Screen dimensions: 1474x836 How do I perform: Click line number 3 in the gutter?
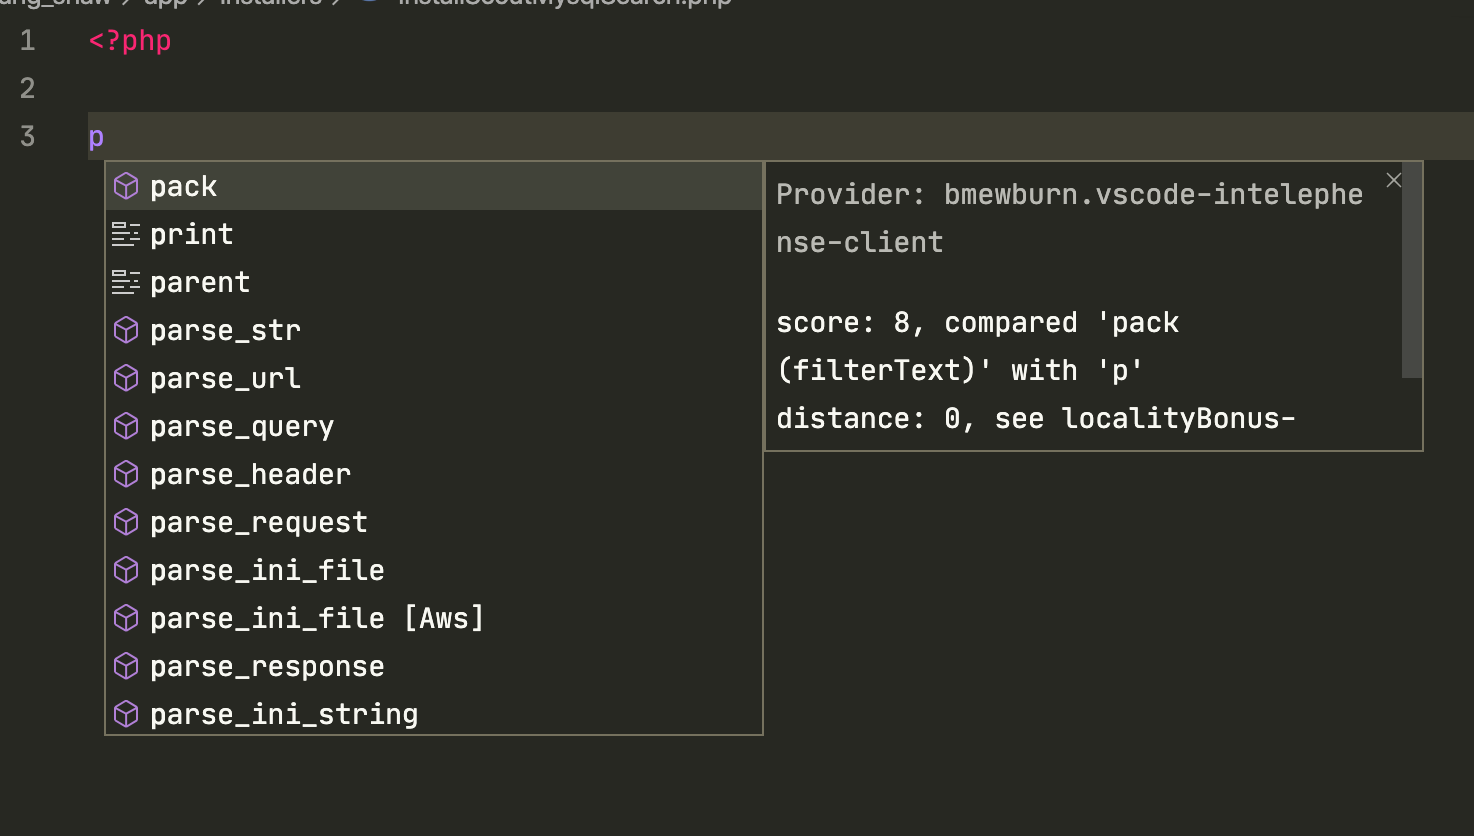click(26, 136)
